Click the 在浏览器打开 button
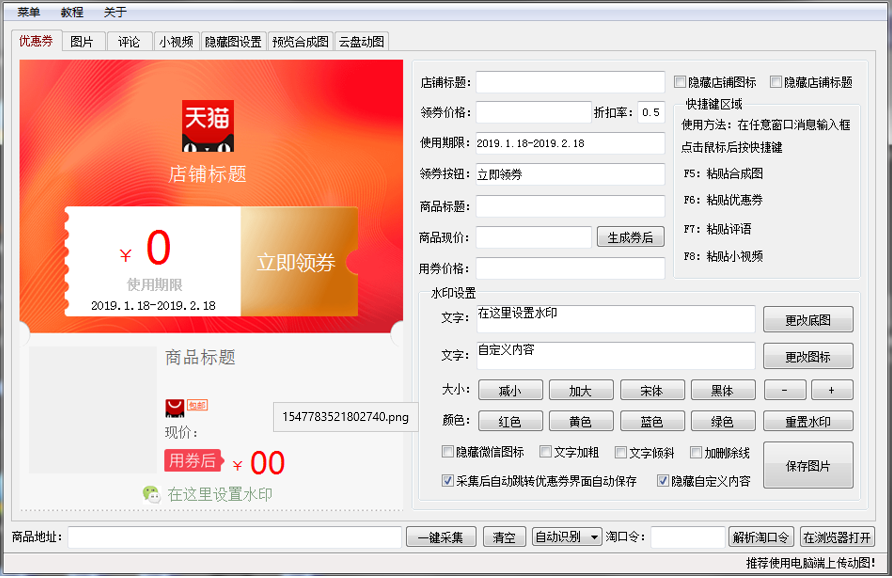Image resolution: width=892 pixels, height=578 pixels. 837,537
